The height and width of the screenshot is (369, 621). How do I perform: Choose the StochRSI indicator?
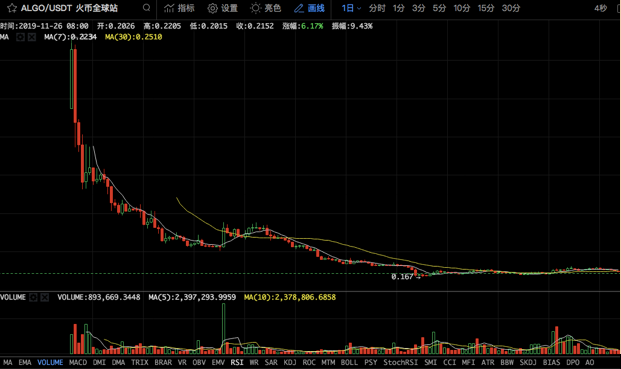point(400,362)
